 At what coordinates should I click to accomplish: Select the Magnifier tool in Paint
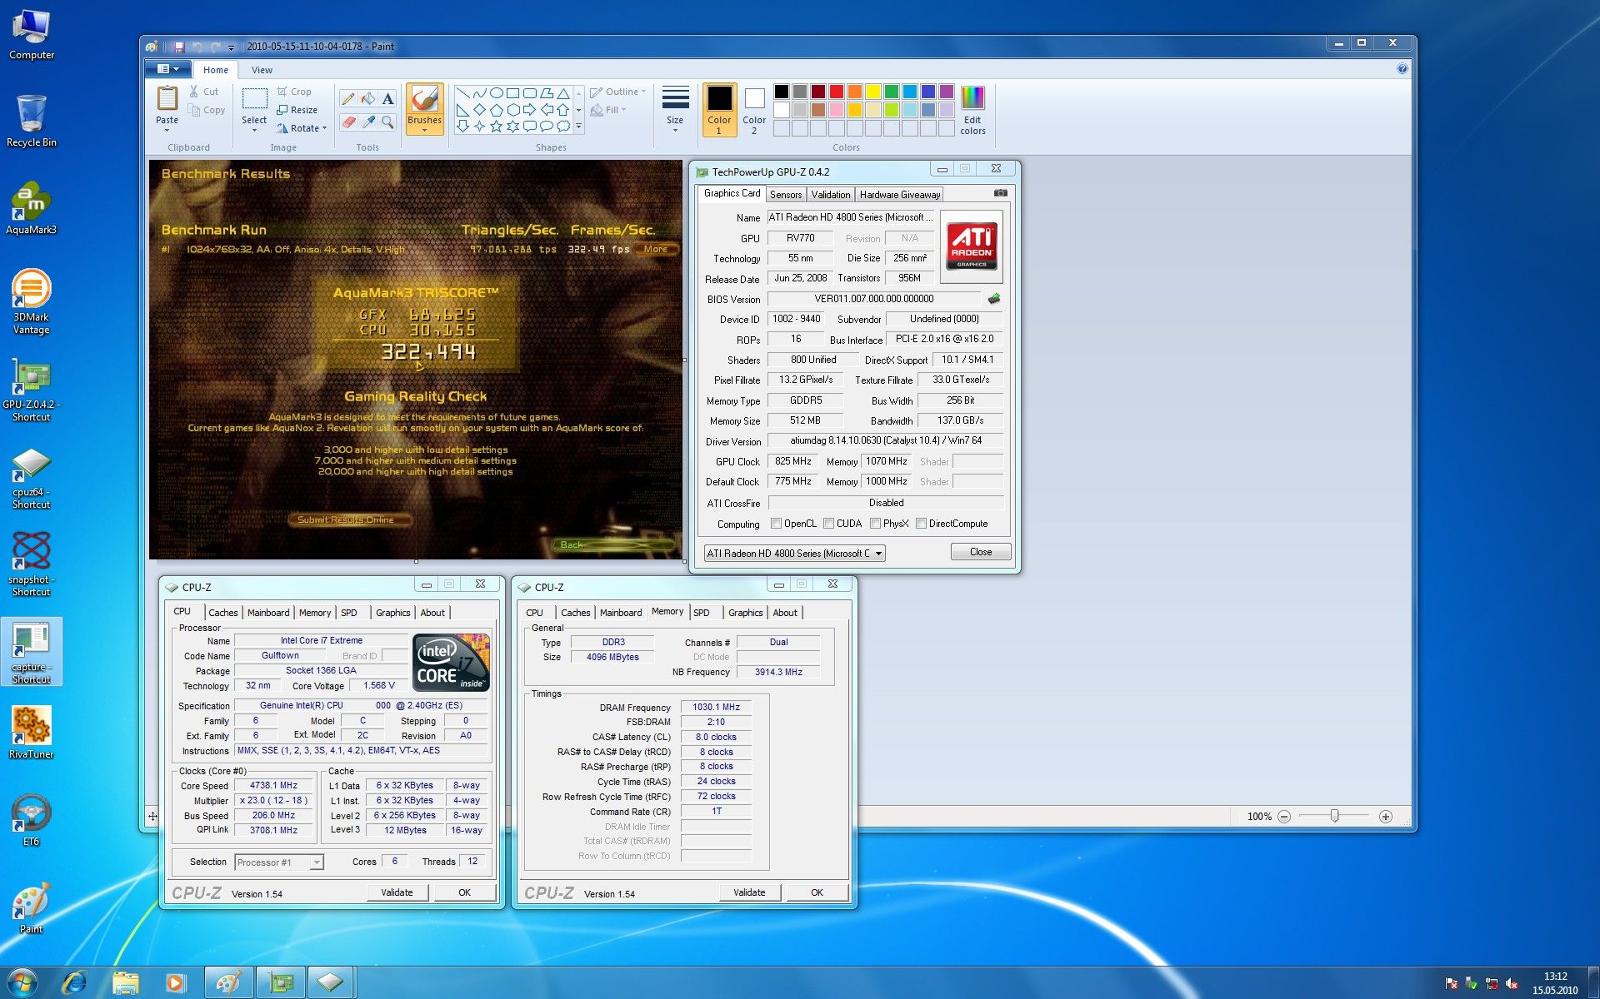[388, 122]
